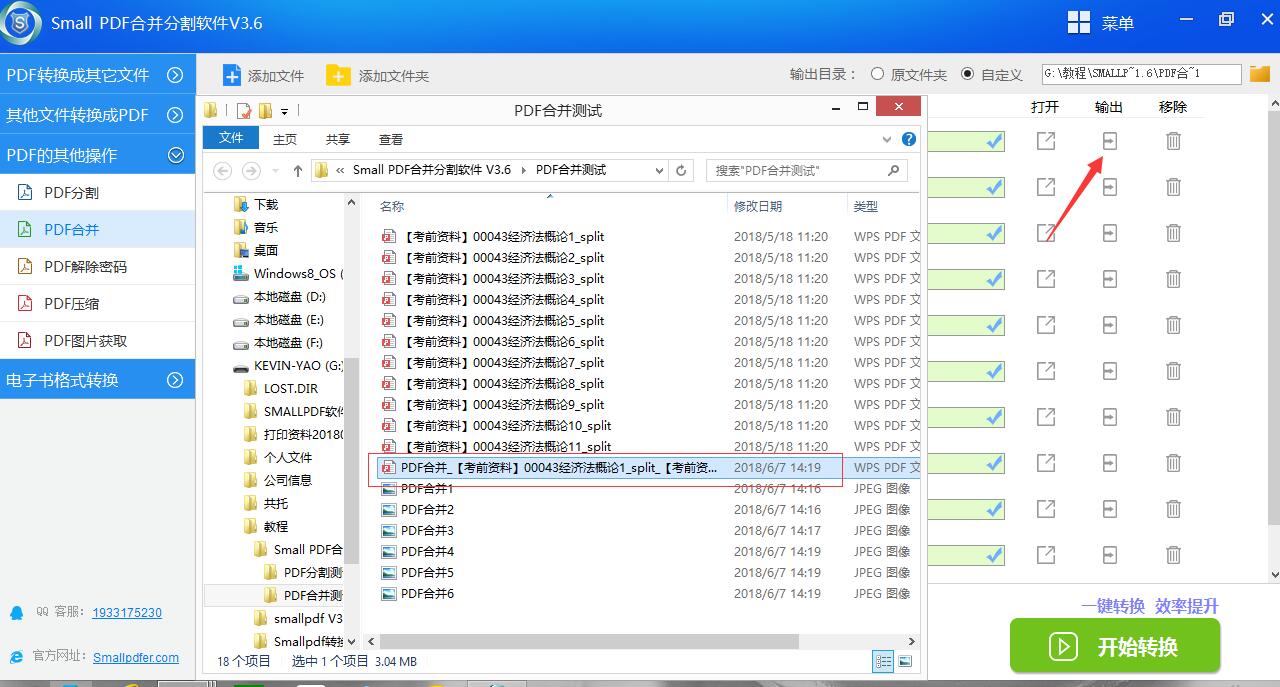The height and width of the screenshot is (687, 1280).
Task: Open the Smallpdfer.com link
Action: pyautogui.click(x=136, y=658)
